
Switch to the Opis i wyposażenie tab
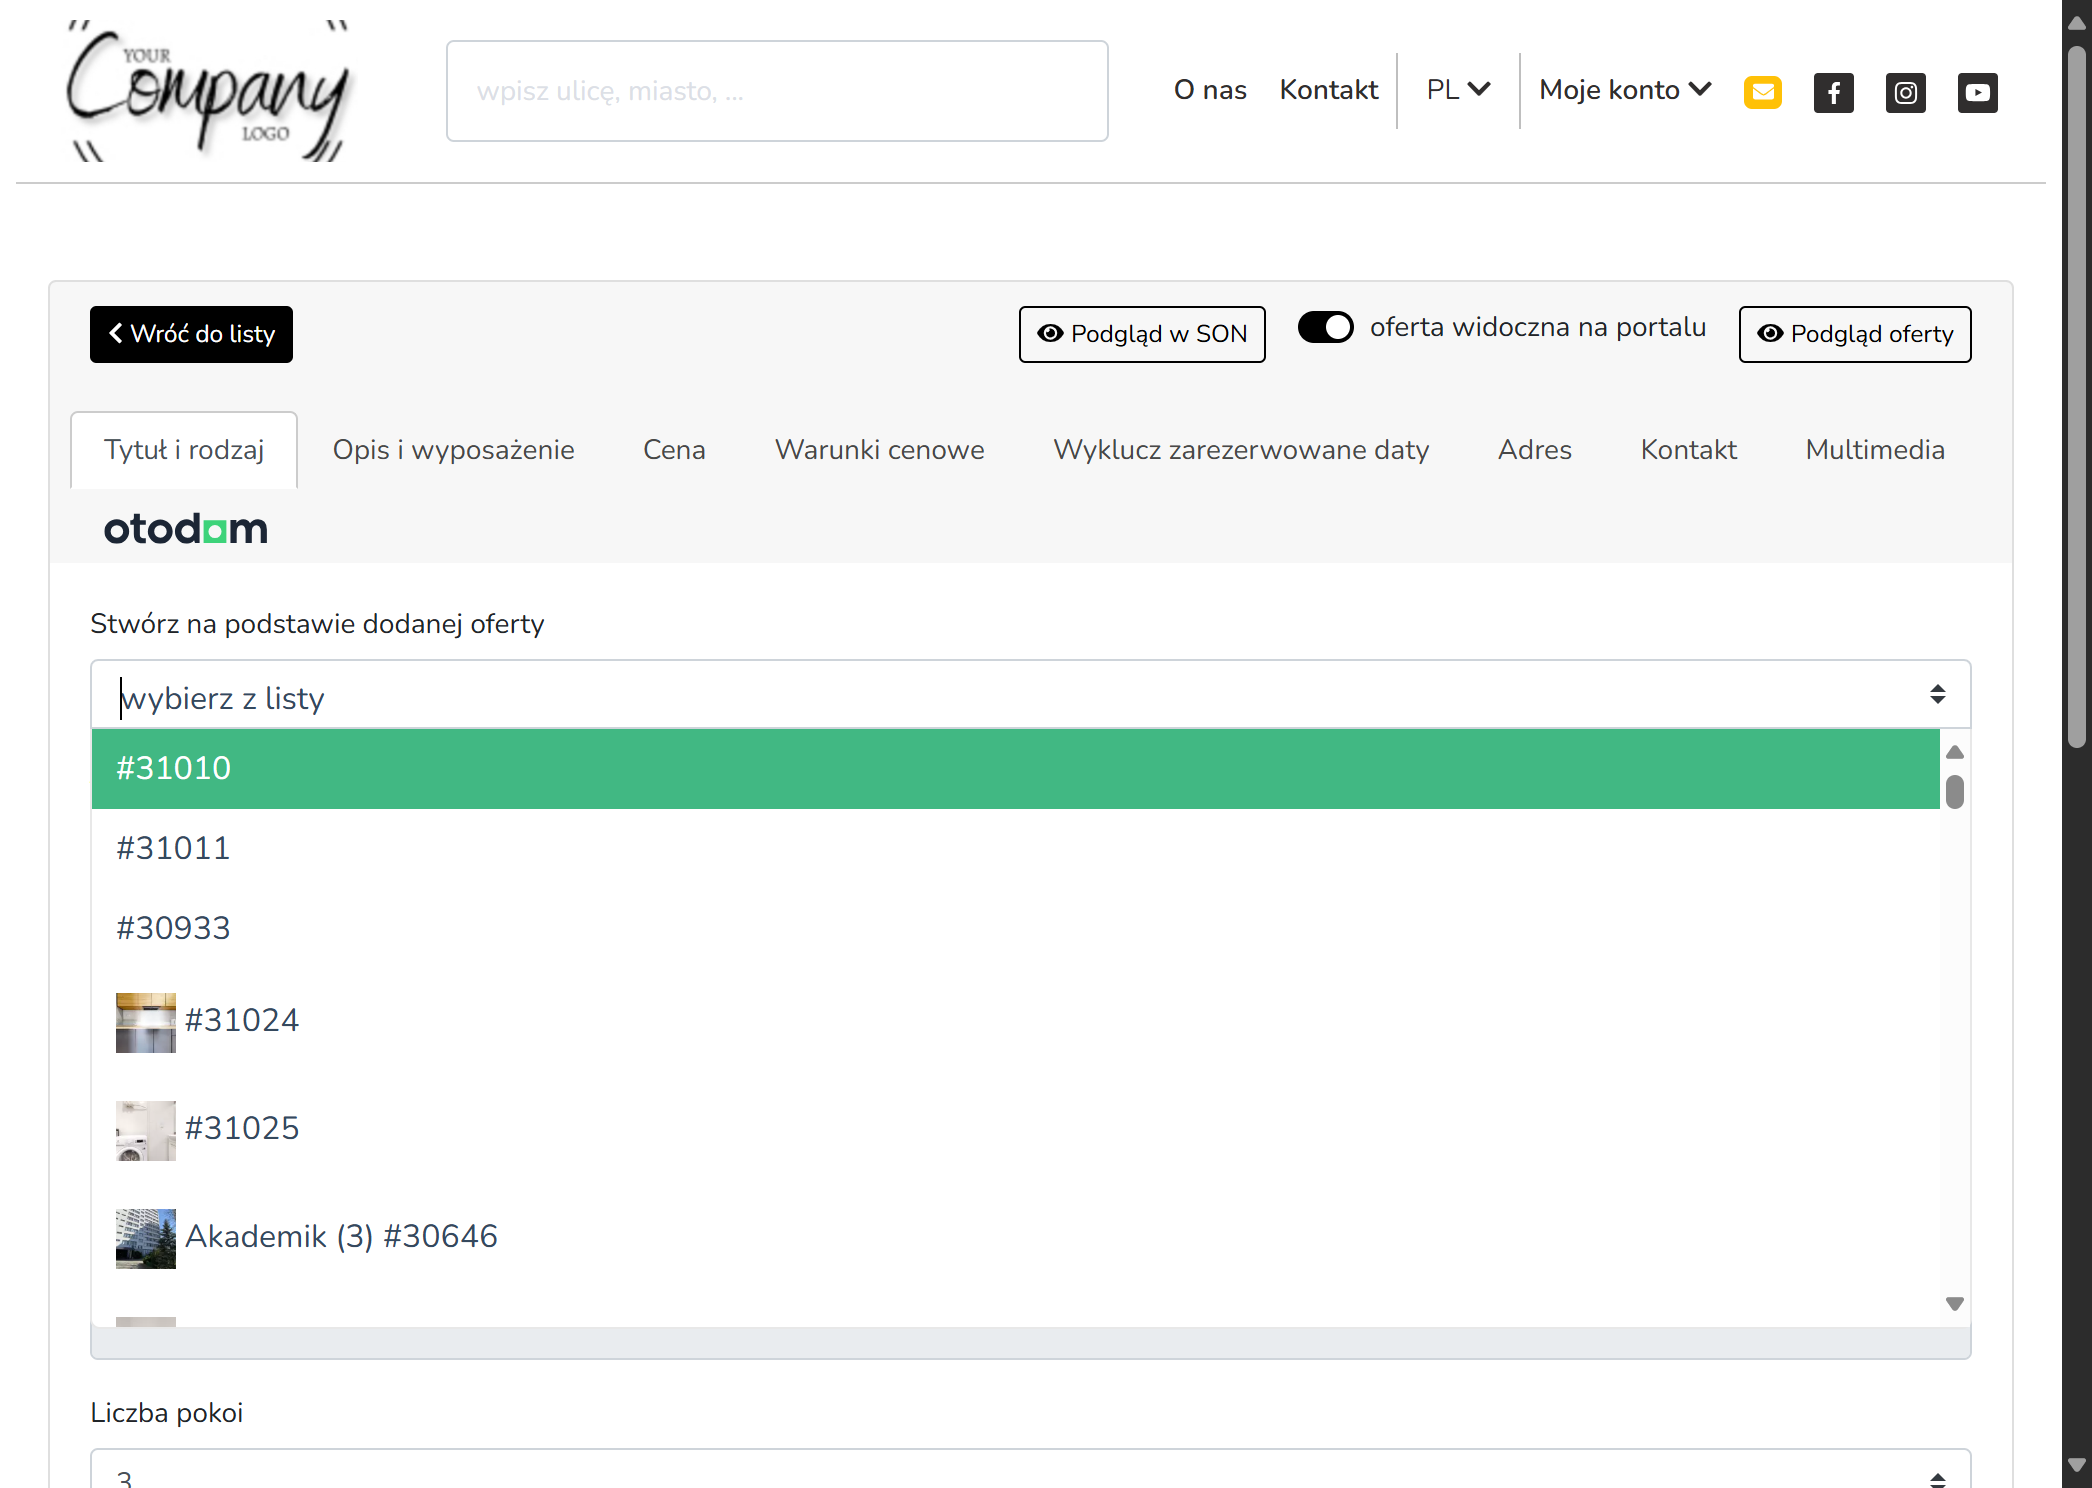pos(454,450)
